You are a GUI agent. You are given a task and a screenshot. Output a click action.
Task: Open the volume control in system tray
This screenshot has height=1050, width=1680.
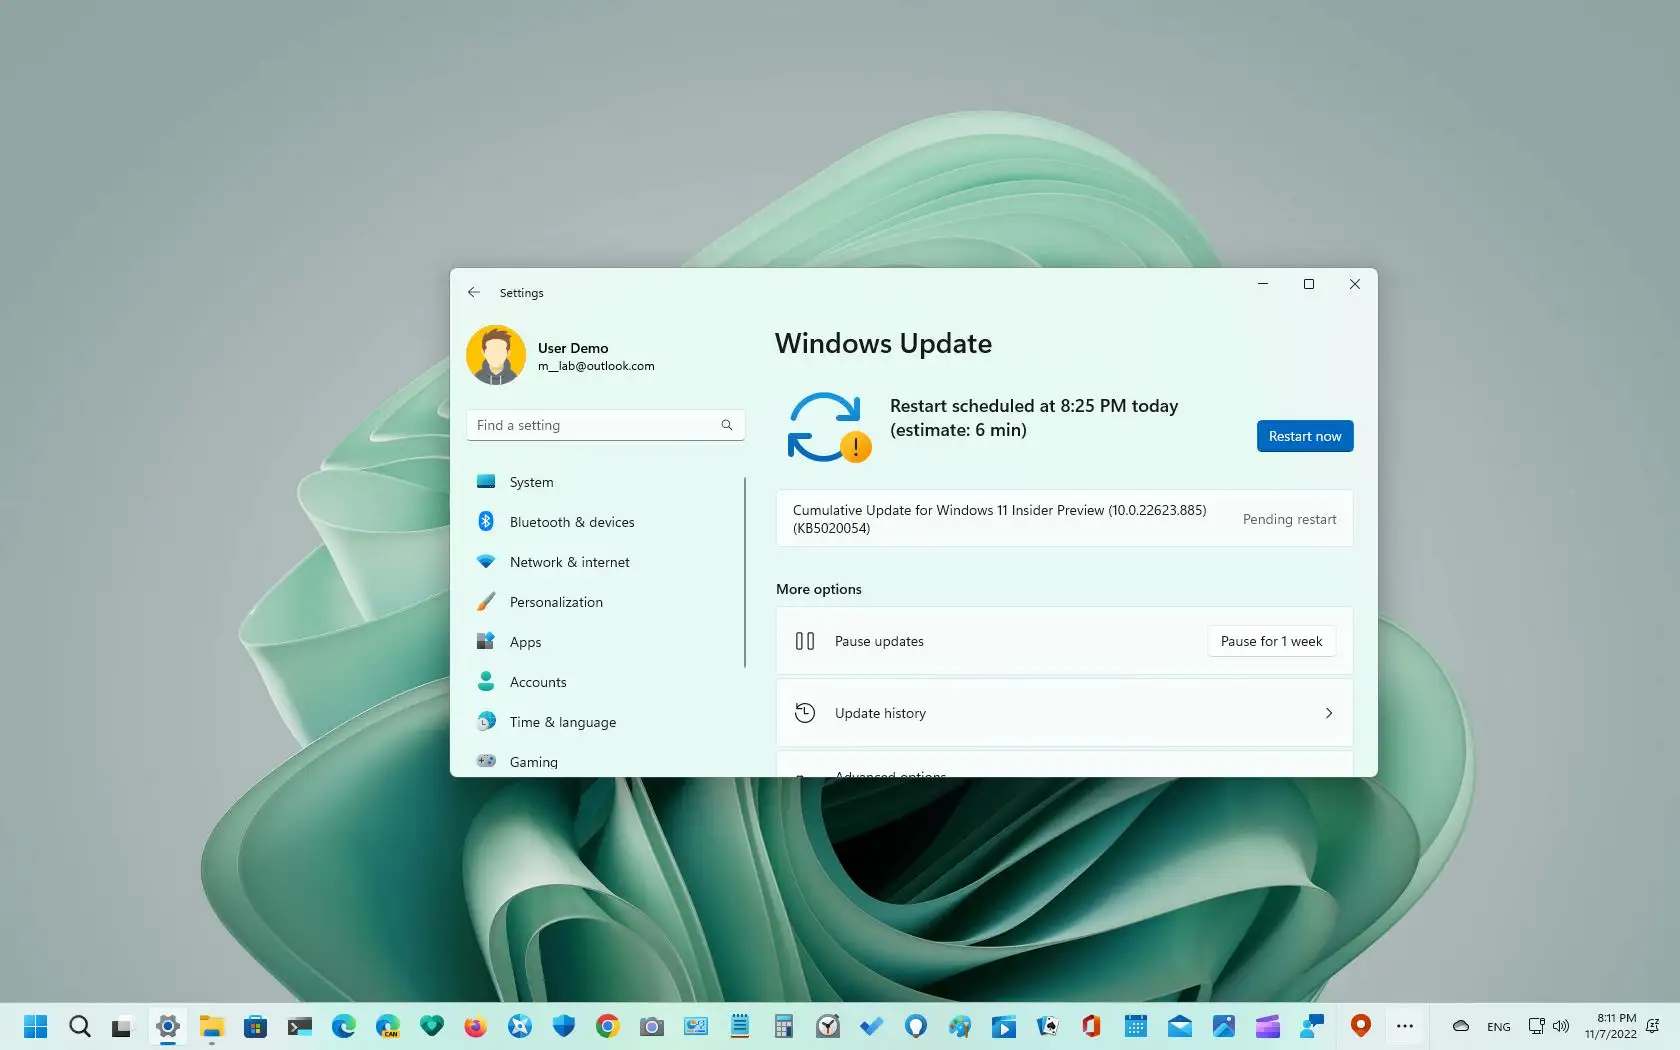click(x=1561, y=1026)
